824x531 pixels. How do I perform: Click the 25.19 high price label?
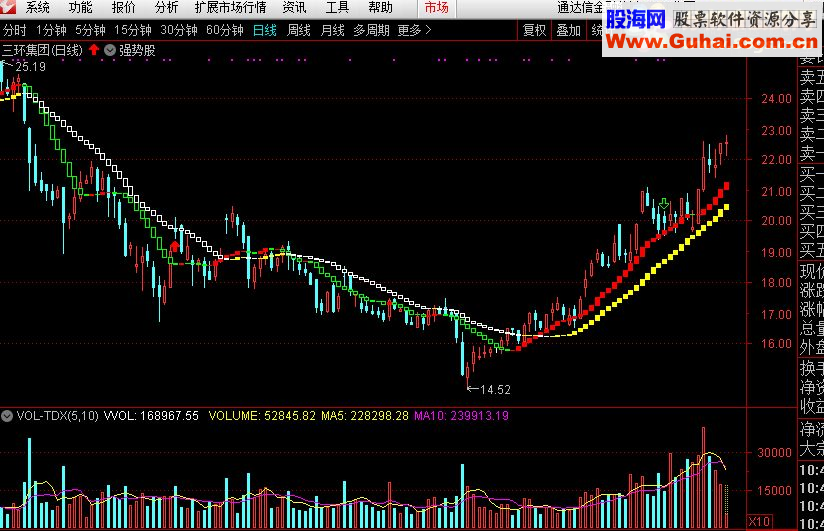pyautogui.click(x=30, y=67)
